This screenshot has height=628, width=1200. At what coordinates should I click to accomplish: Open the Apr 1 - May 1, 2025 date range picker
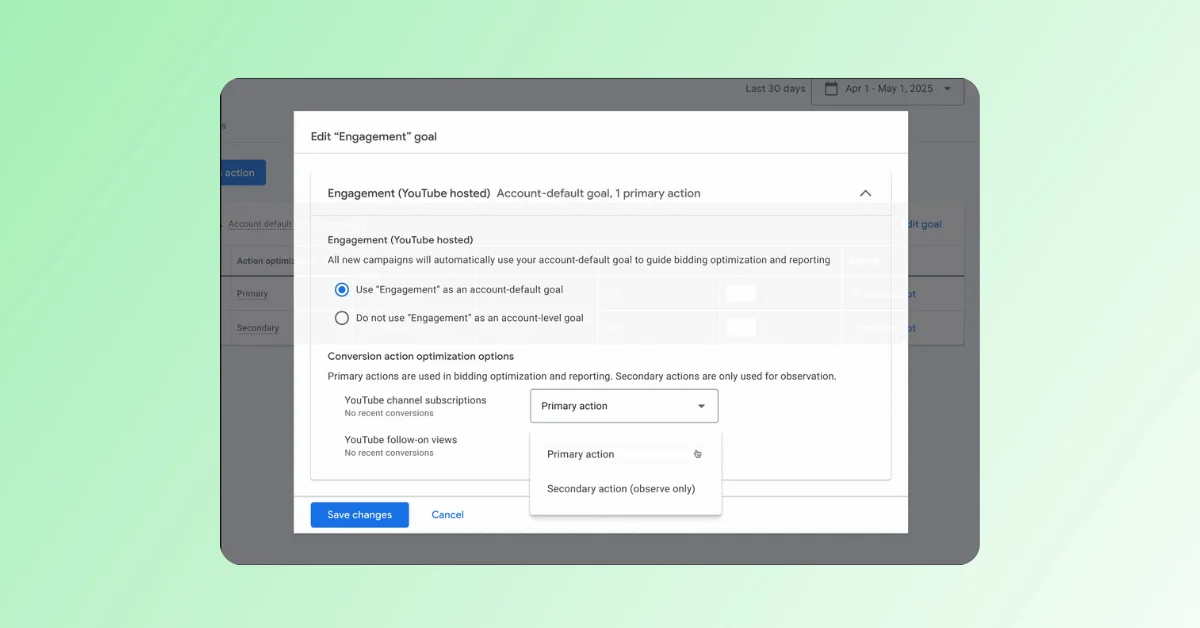pos(888,89)
